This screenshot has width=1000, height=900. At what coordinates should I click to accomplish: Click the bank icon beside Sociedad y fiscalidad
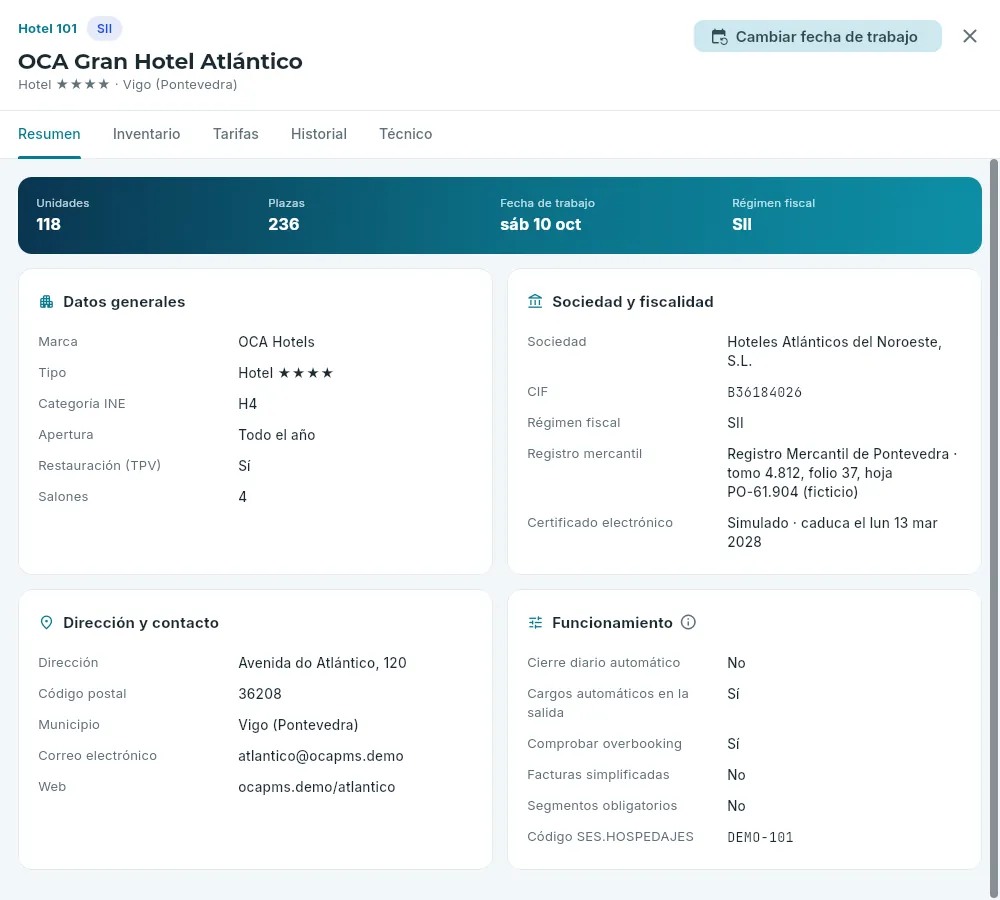[535, 301]
